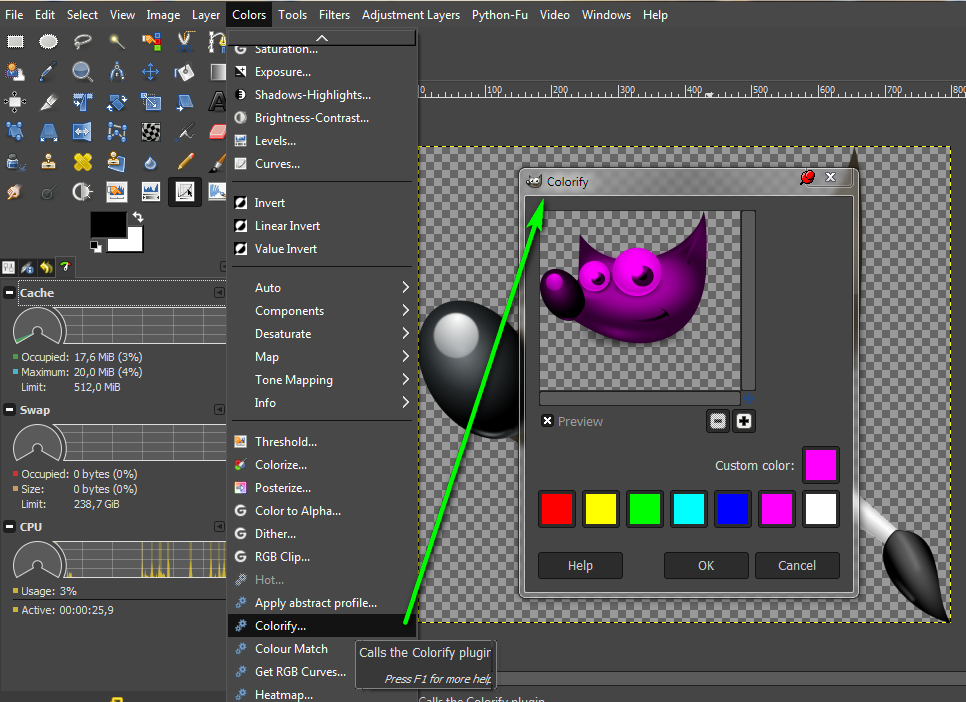The height and width of the screenshot is (702, 966).
Task: Select the Ink bottle tool
Action: (15, 161)
